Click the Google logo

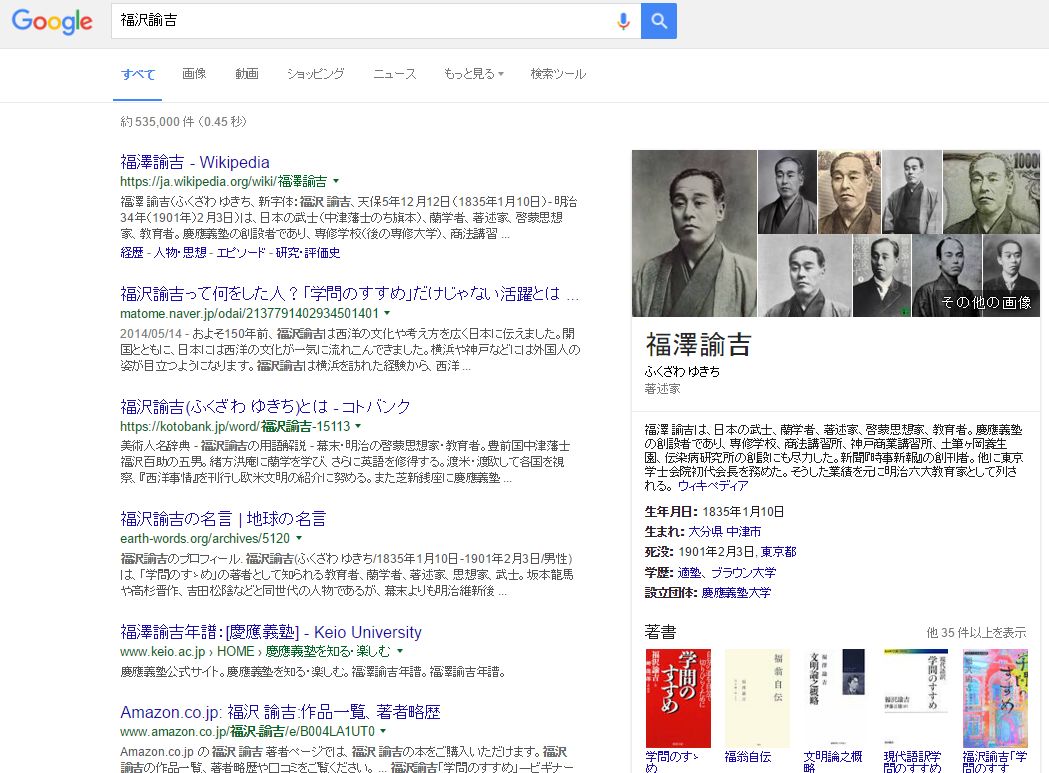point(52,21)
